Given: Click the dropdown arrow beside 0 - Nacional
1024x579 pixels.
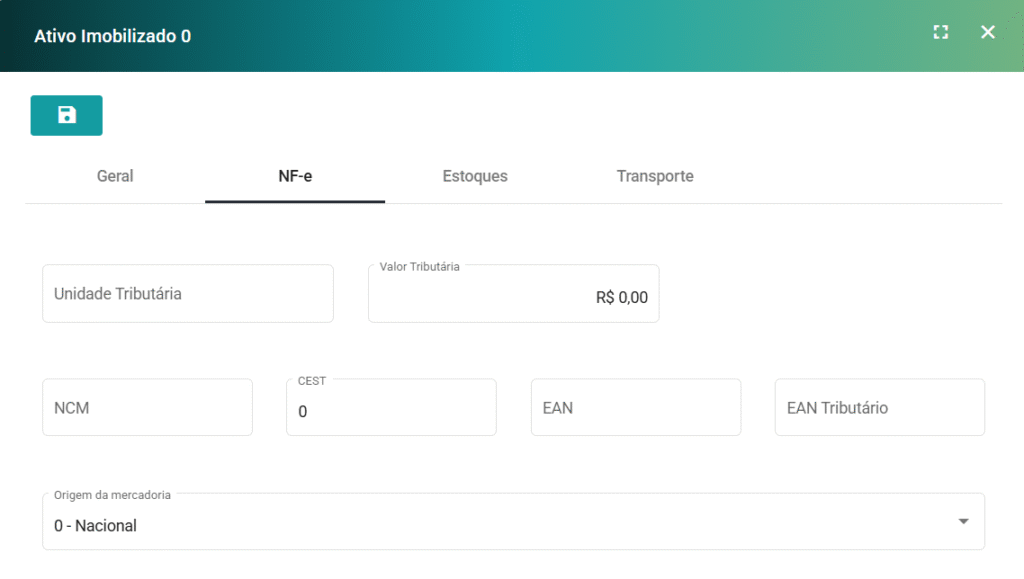Looking at the screenshot, I should point(963,522).
